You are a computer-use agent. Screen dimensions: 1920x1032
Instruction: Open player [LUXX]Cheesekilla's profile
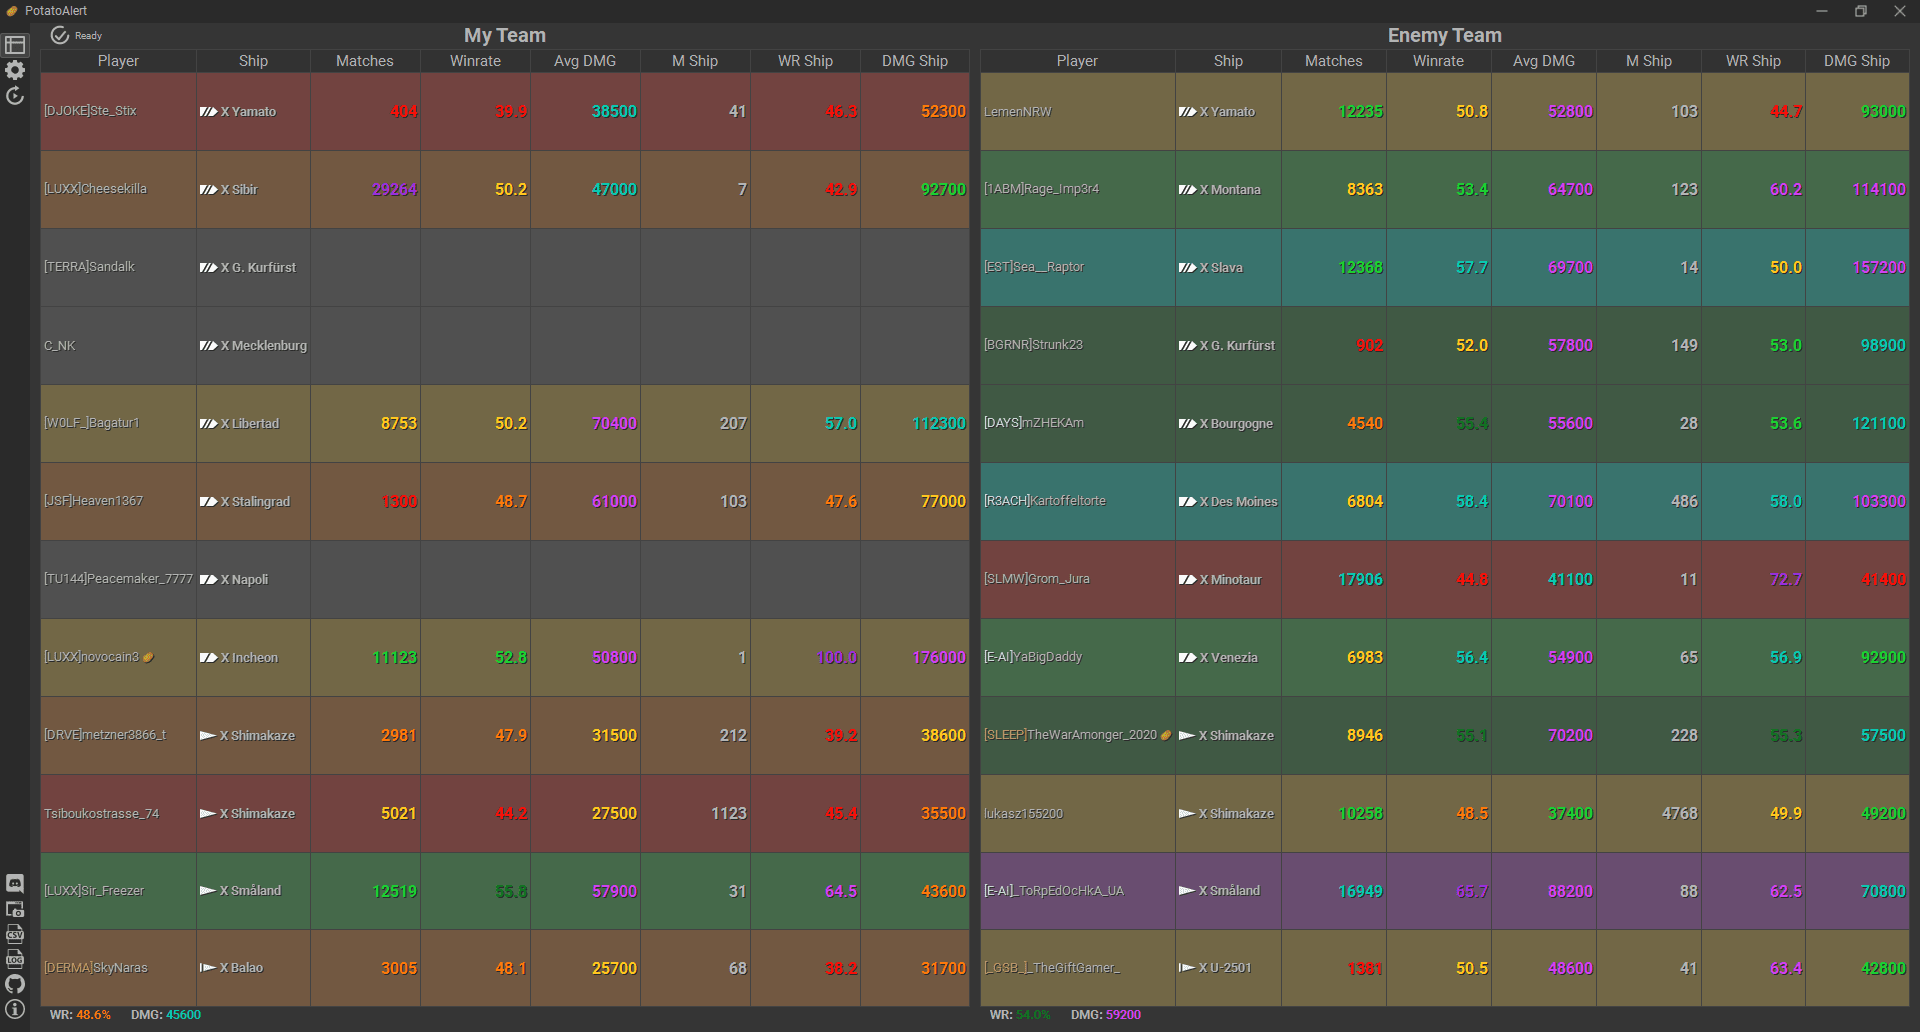coord(96,189)
